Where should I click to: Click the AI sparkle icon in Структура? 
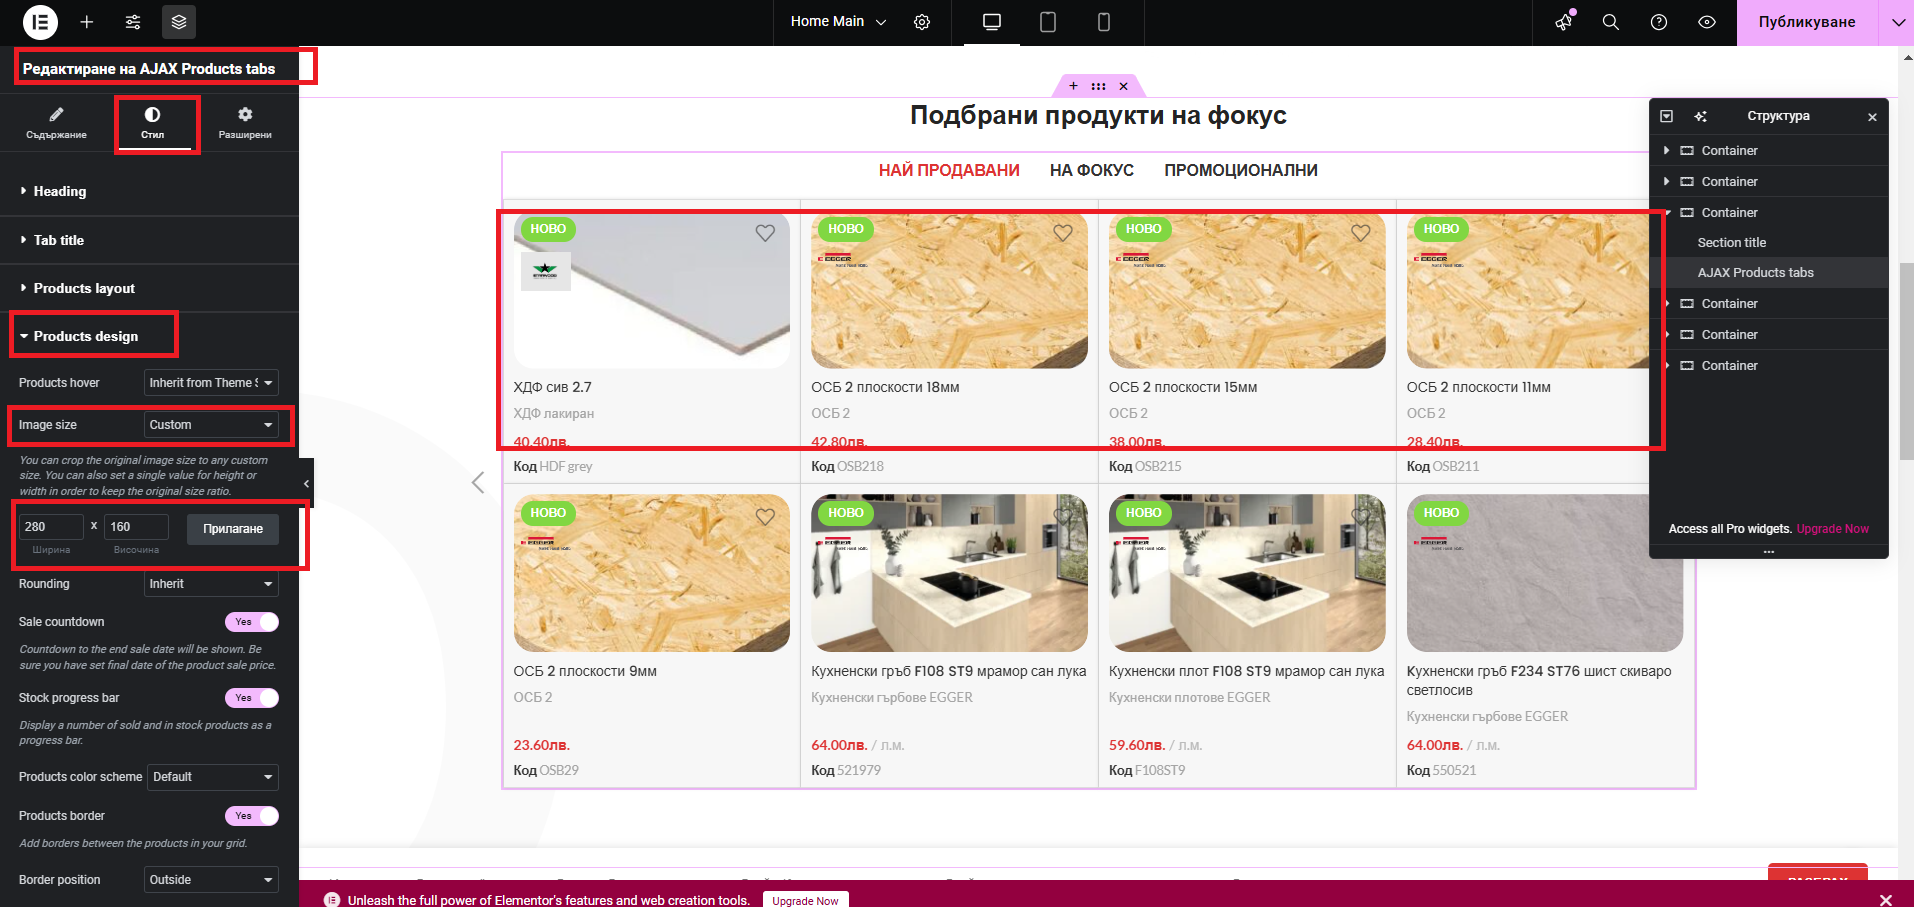[1700, 116]
